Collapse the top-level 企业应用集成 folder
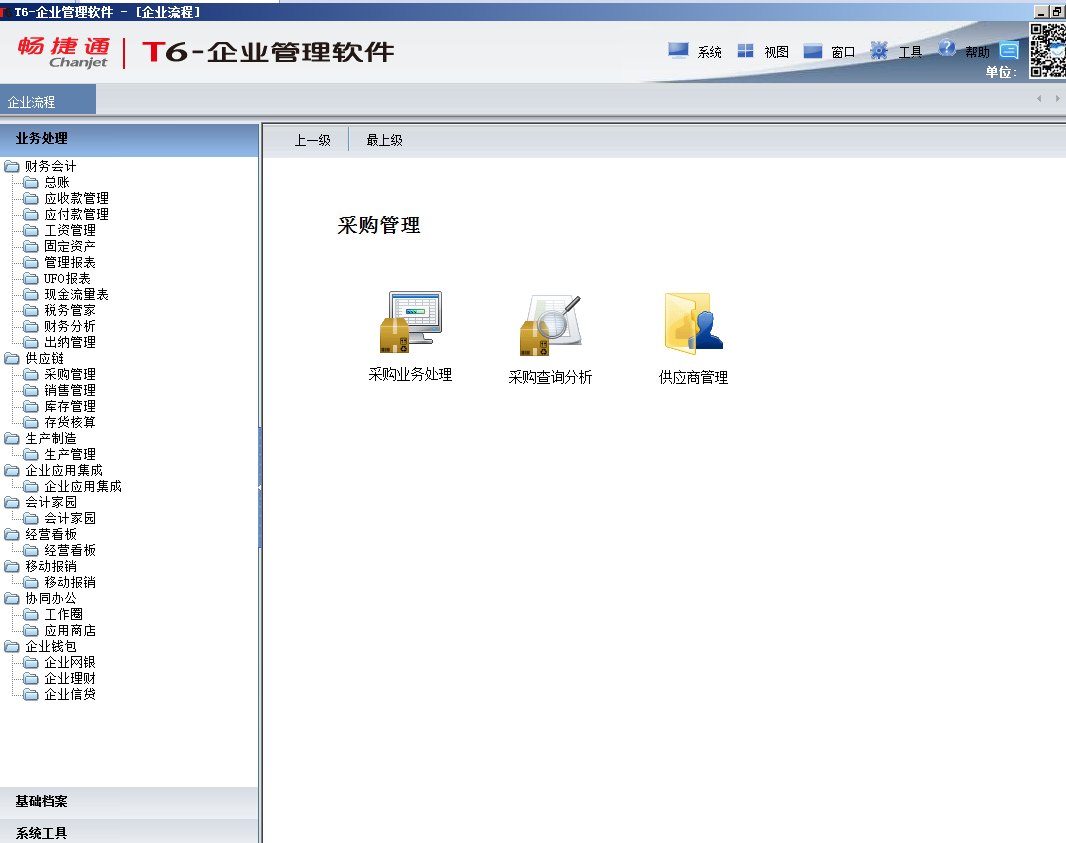 click(x=12, y=470)
